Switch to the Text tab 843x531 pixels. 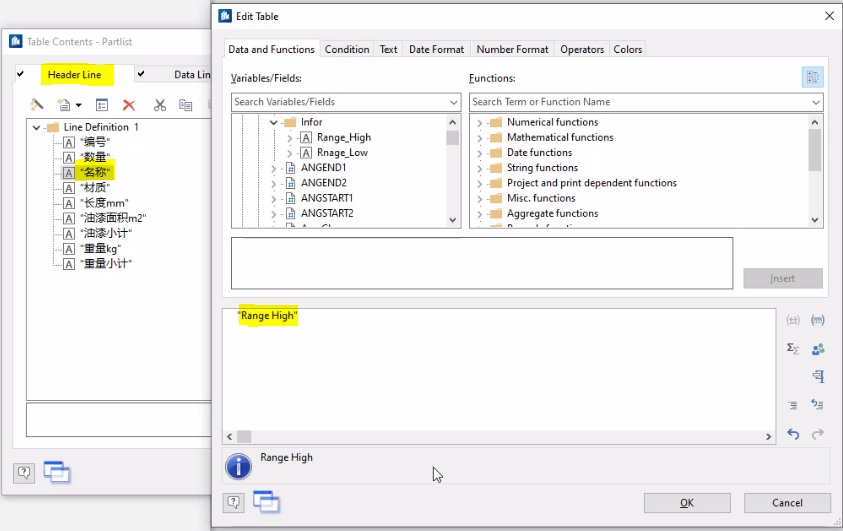pyautogui.click(x=388, y=49)
